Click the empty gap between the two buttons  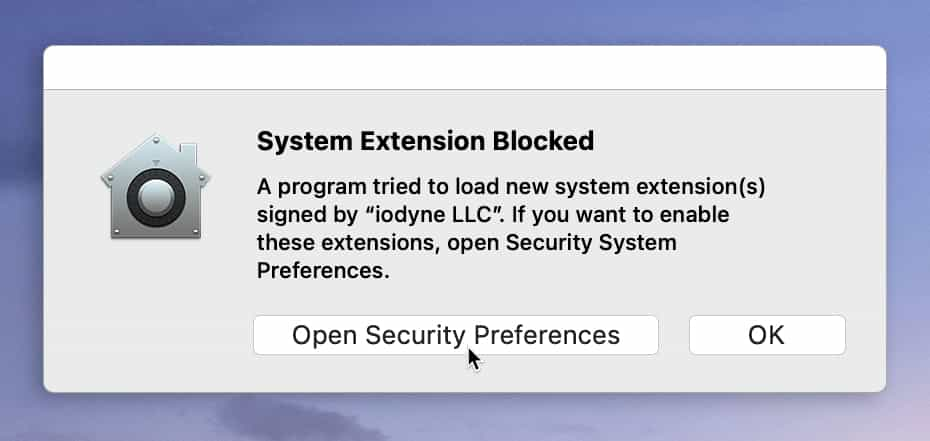tap(673, 335)
